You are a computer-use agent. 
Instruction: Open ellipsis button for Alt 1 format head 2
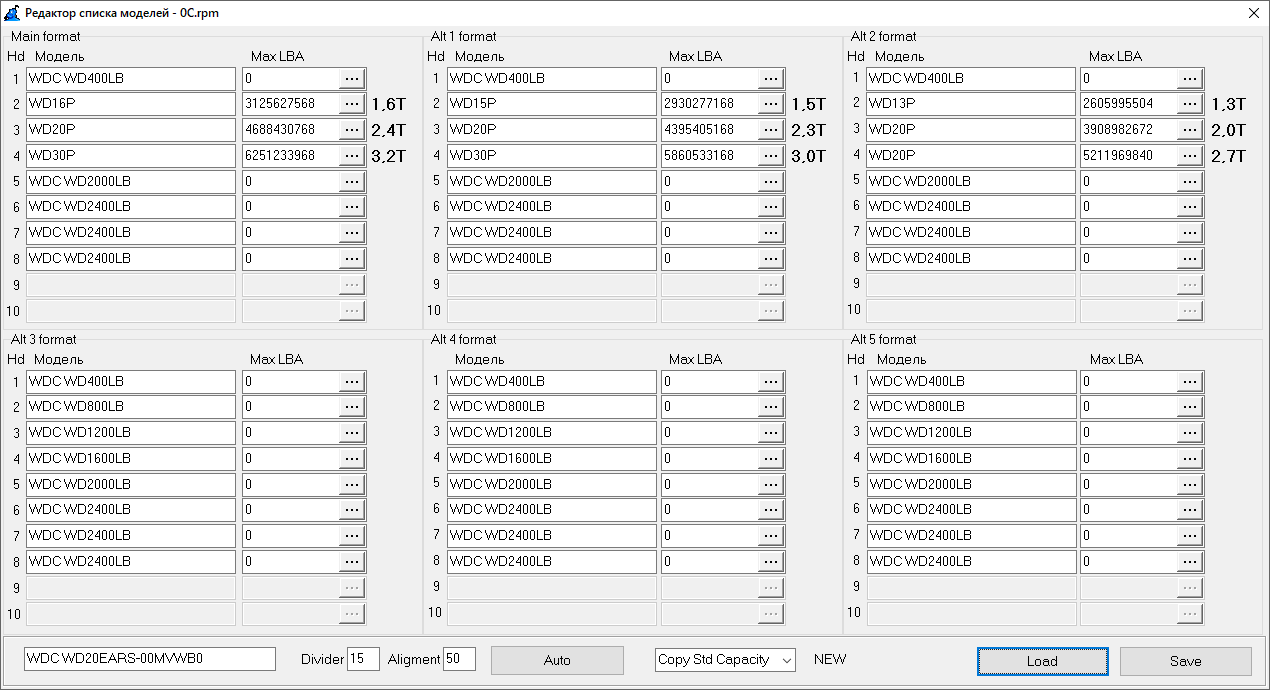pos(771,104)
